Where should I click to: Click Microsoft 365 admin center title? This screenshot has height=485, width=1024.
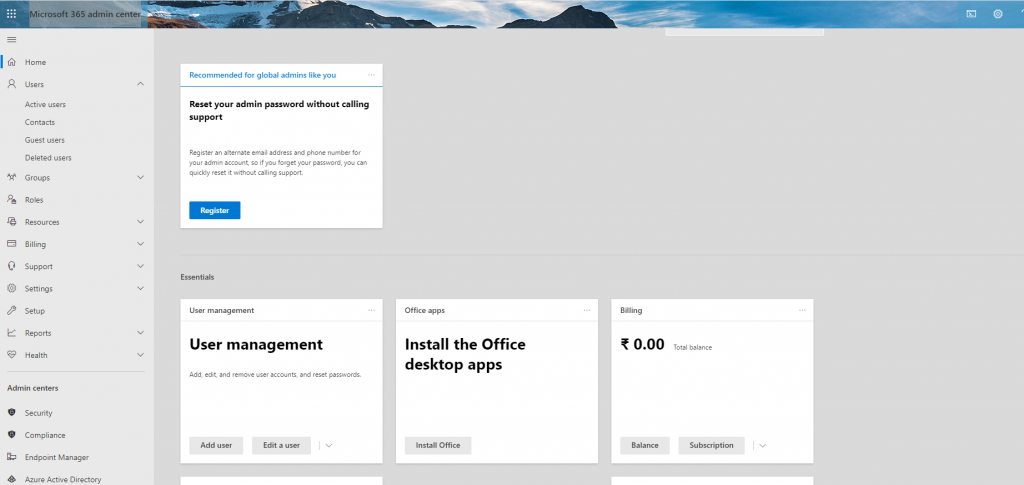click(84, 14)
